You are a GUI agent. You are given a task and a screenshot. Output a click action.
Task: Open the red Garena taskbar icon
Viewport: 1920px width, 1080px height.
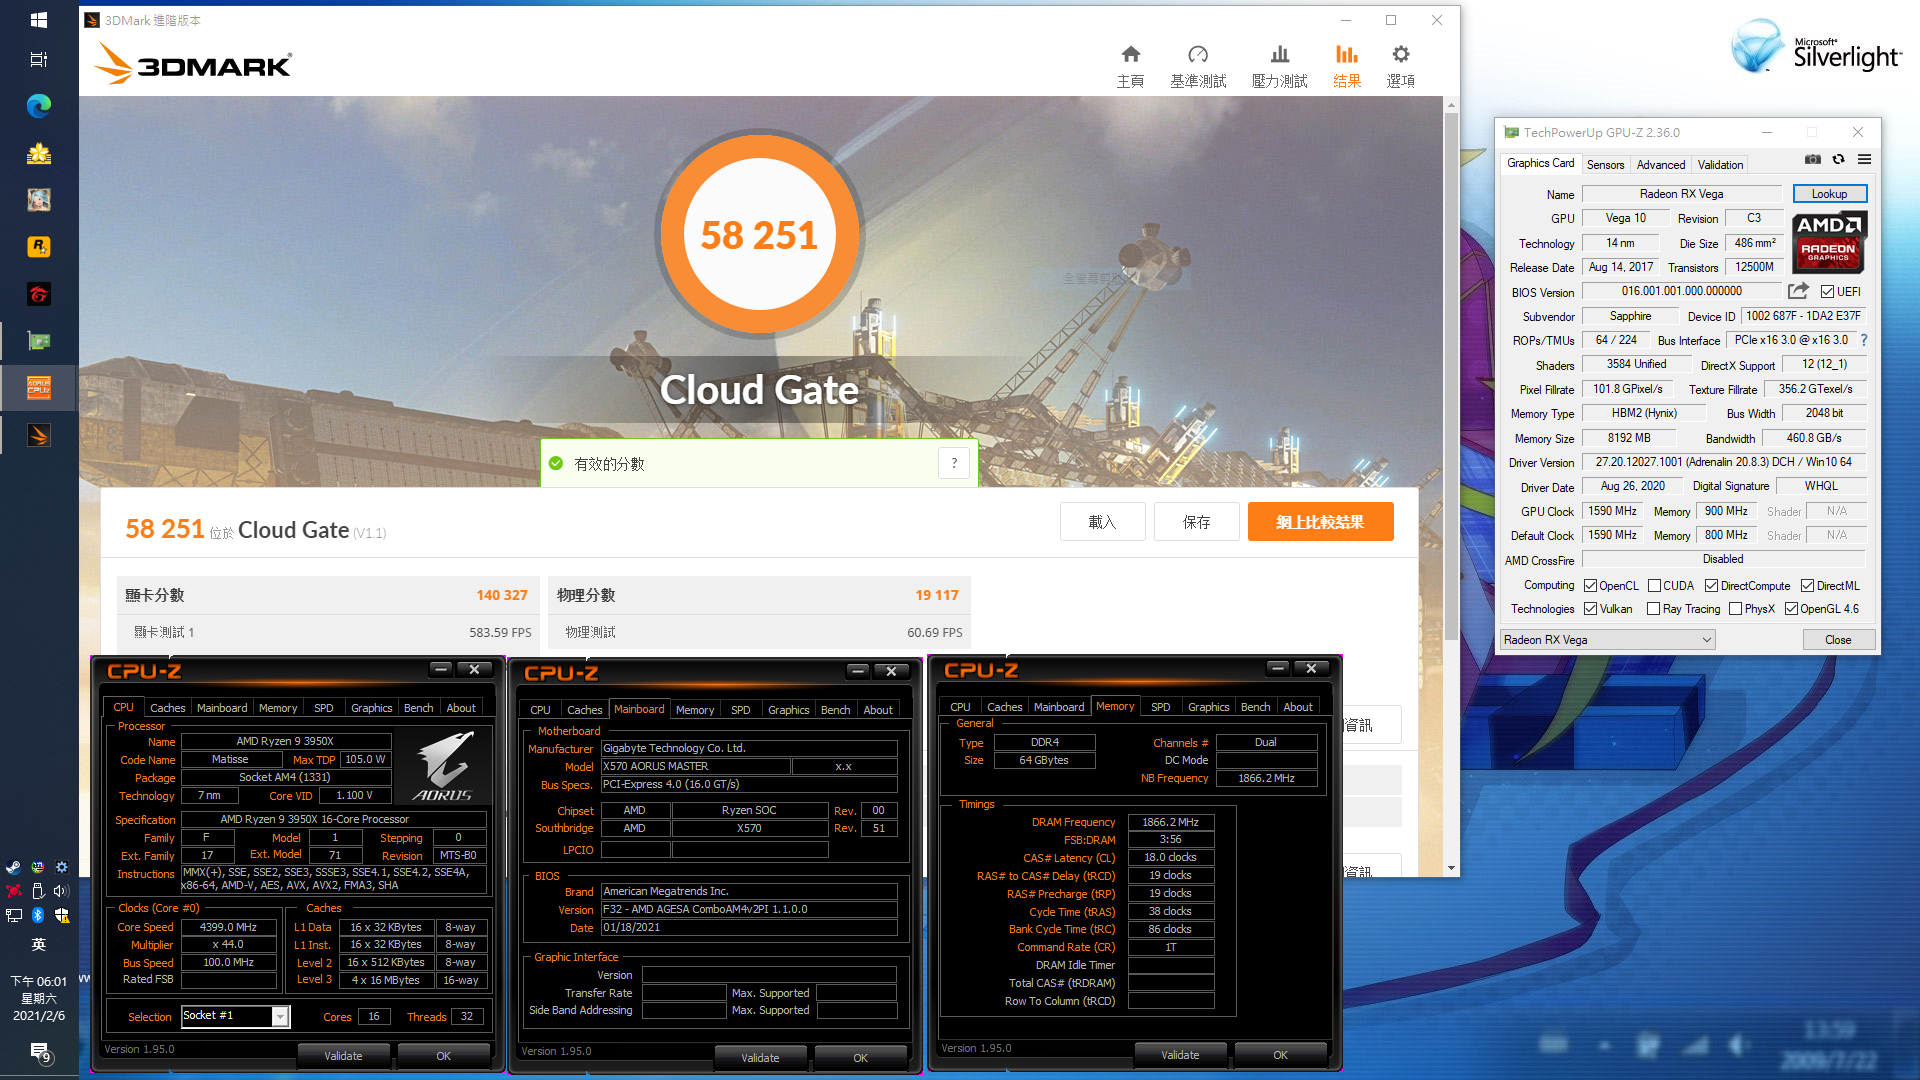click(39, 294)
